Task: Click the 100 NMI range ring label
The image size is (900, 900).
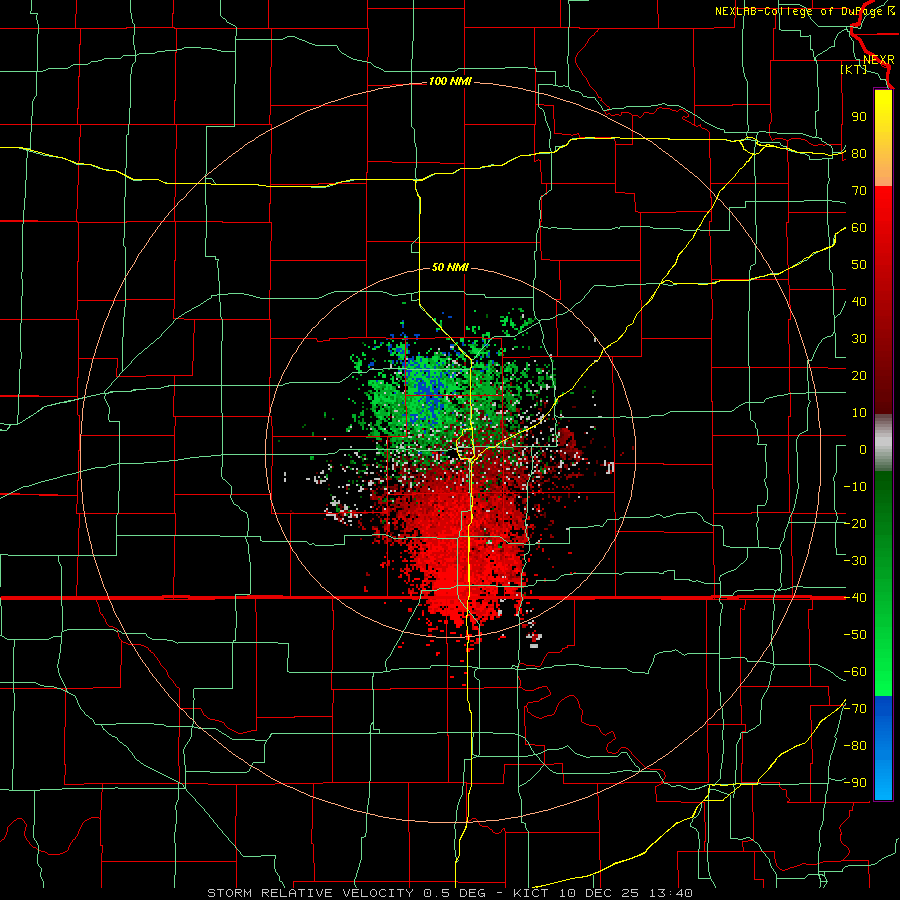Action: coord(450,82)
